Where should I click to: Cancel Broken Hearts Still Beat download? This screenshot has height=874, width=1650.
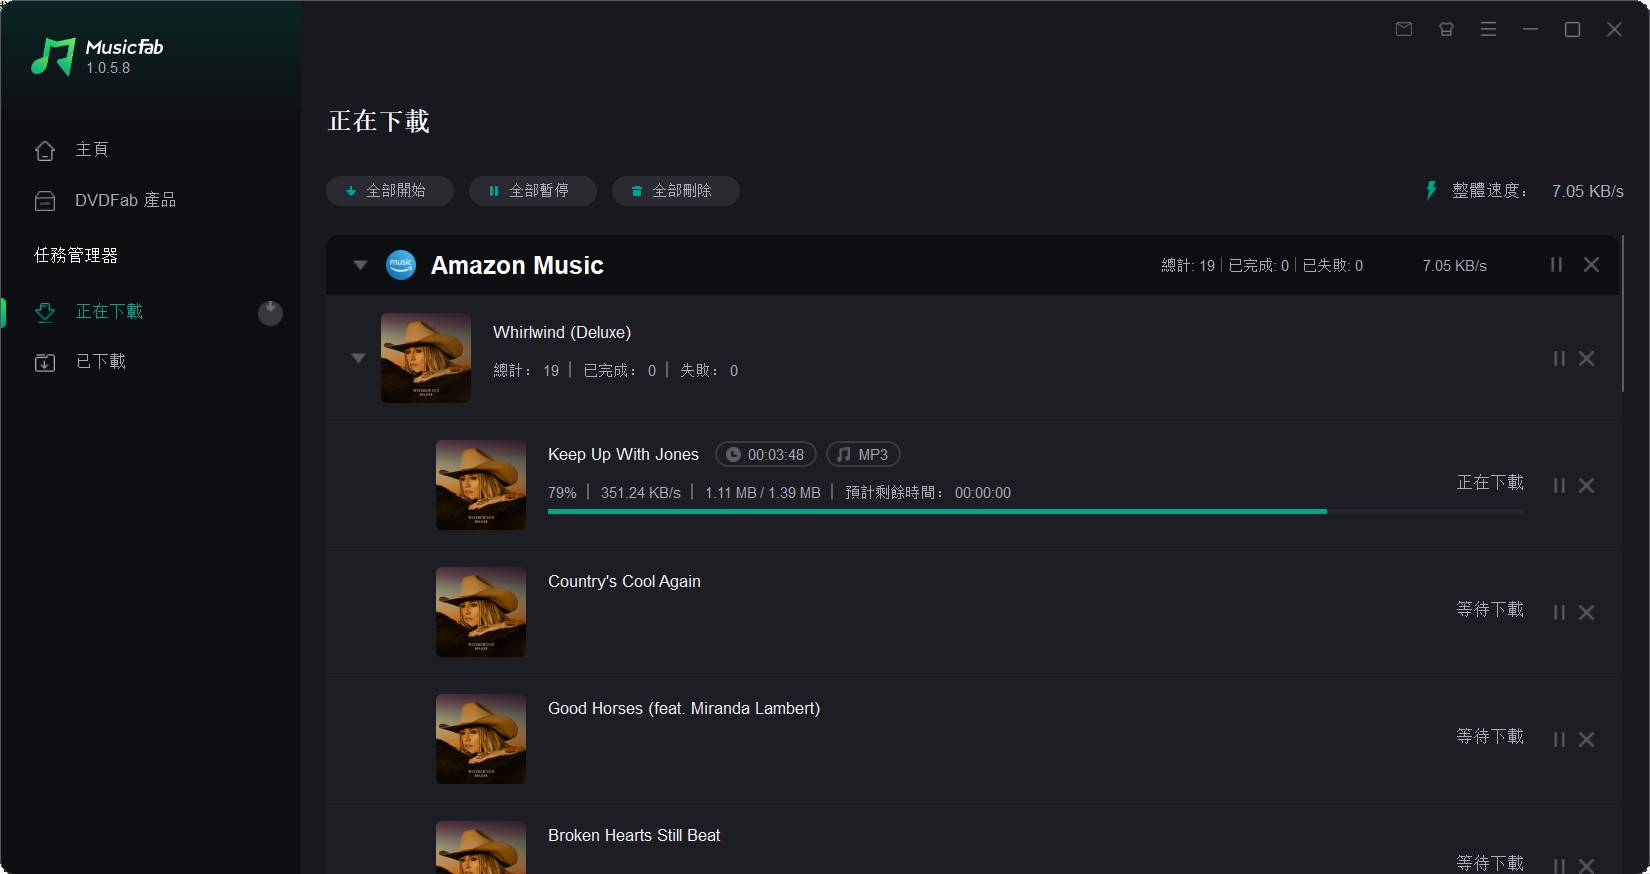point(1586,865)
